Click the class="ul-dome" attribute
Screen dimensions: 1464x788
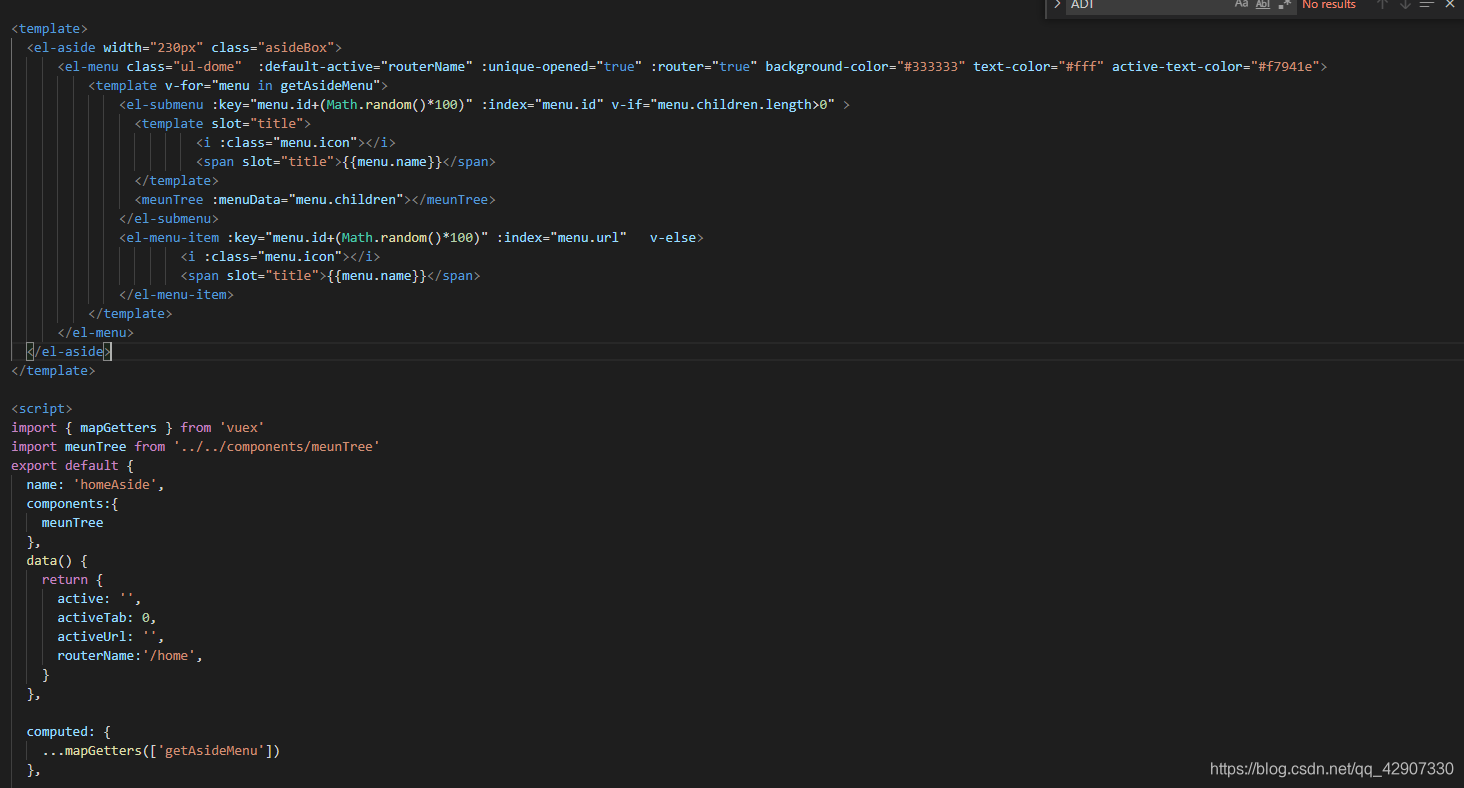[x=184, y=66]
